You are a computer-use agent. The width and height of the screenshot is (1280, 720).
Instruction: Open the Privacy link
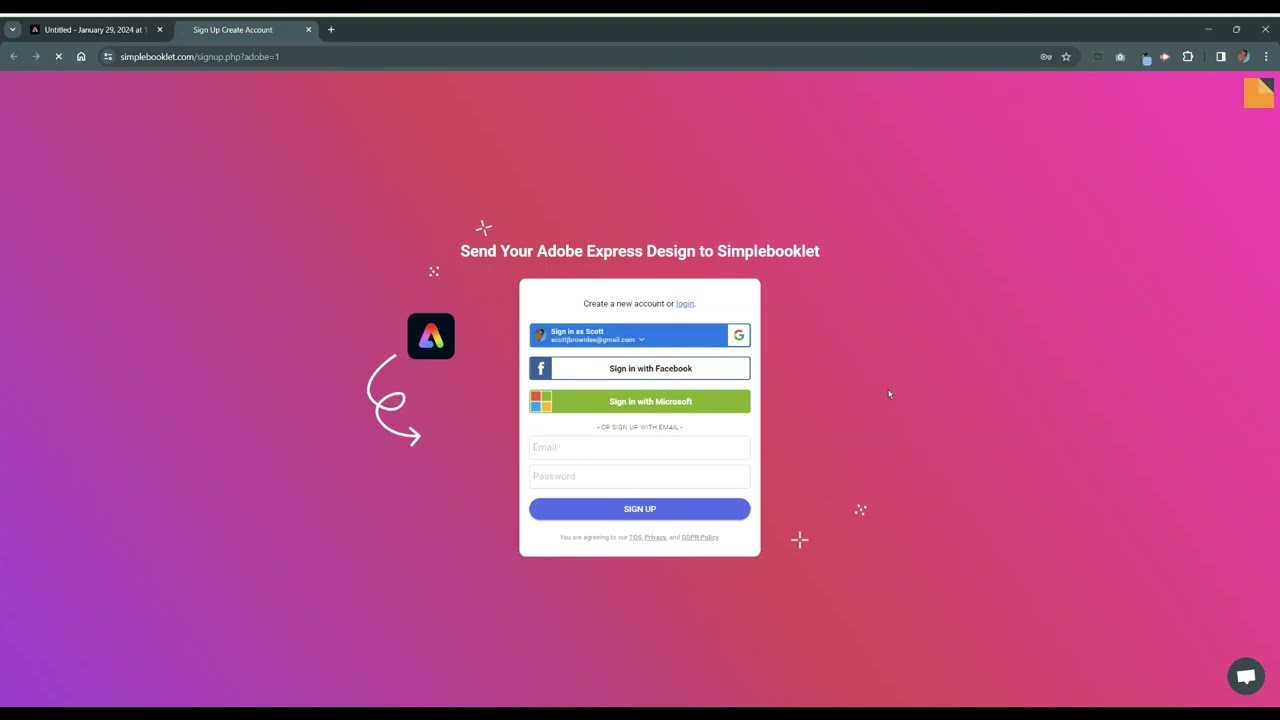(655, 538)
